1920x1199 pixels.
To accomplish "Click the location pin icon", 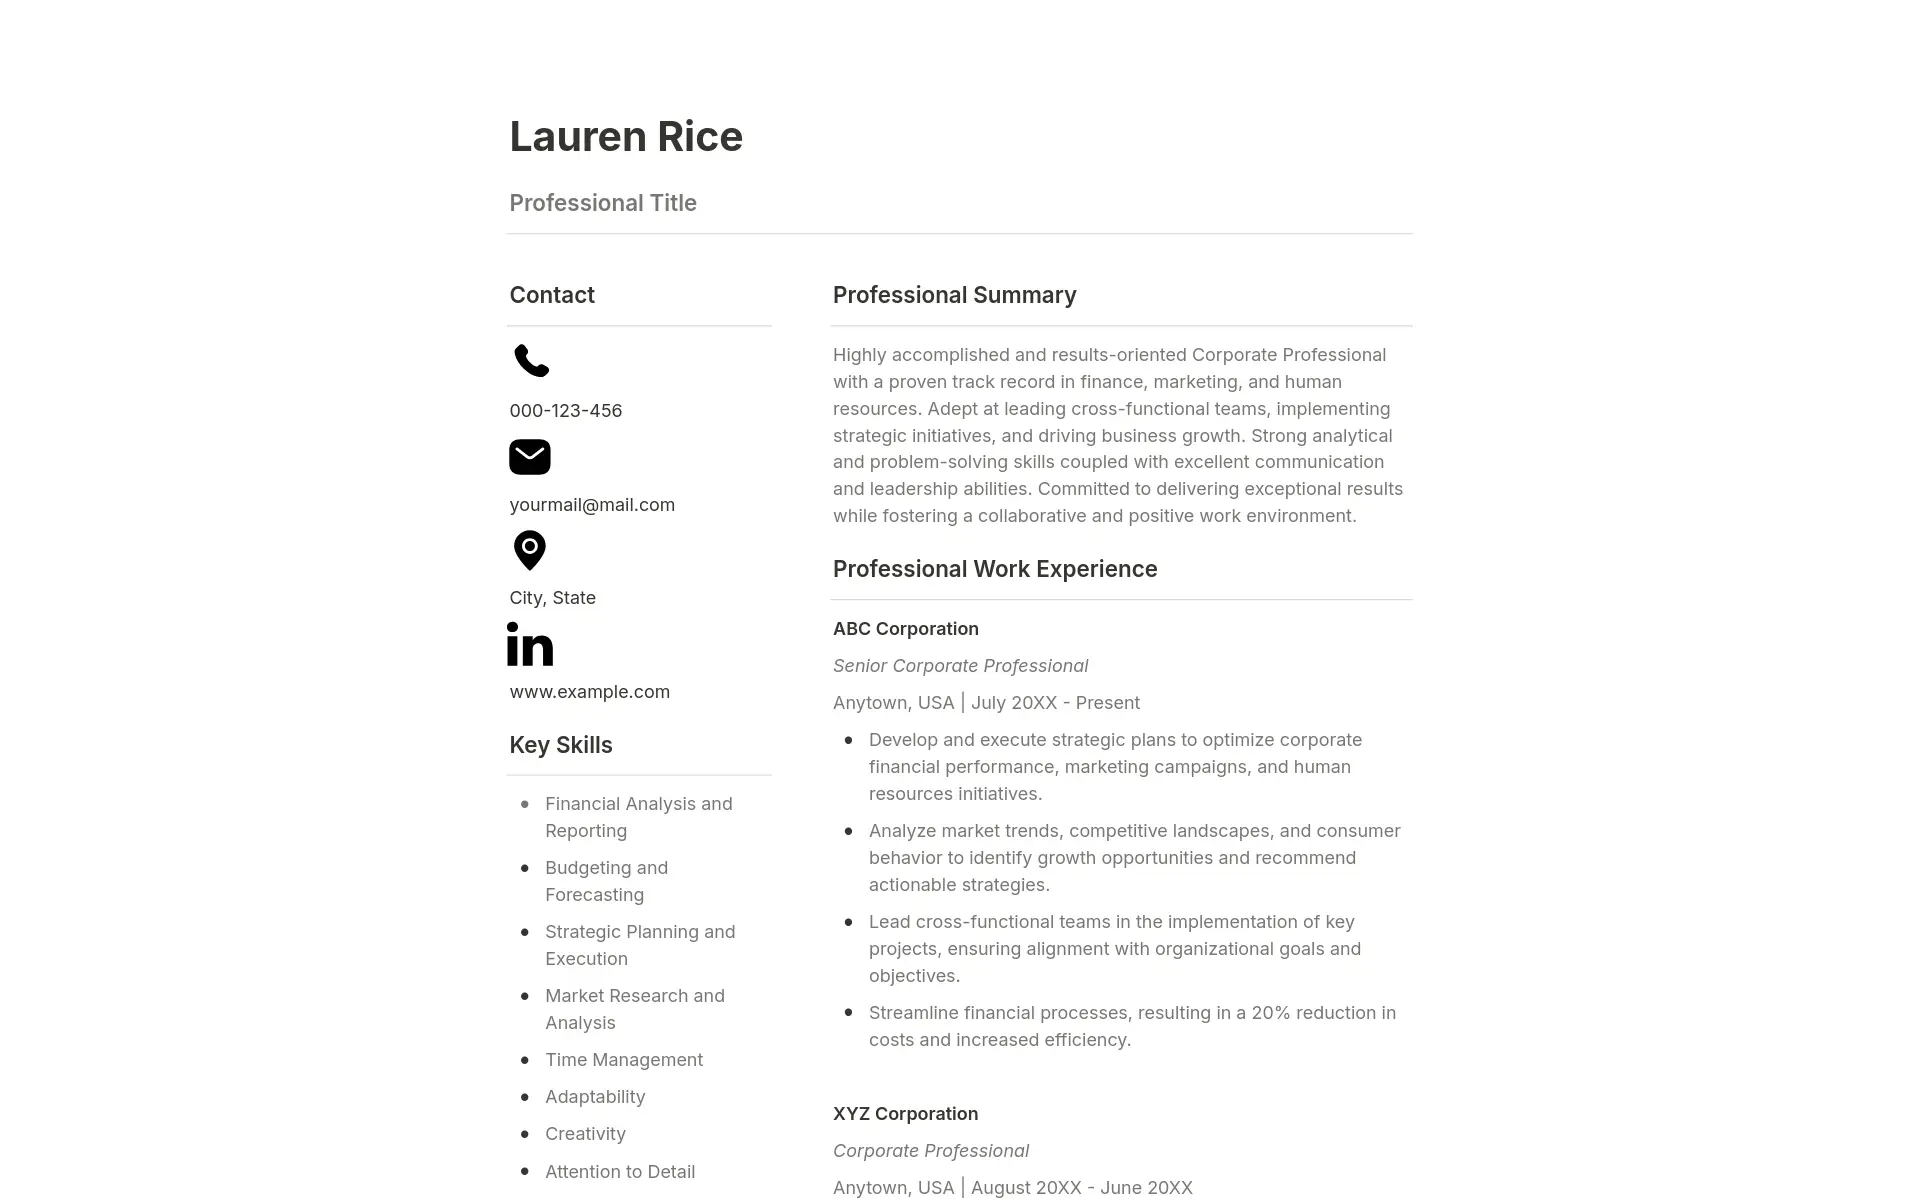I will [x=529, y=550].
